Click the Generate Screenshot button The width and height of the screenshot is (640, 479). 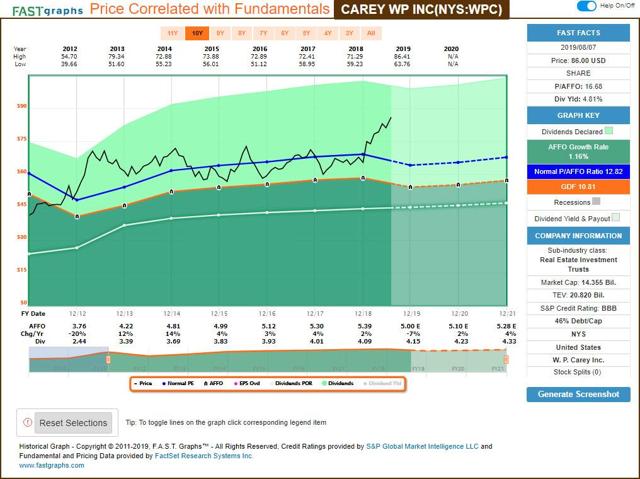click(578, 394)
